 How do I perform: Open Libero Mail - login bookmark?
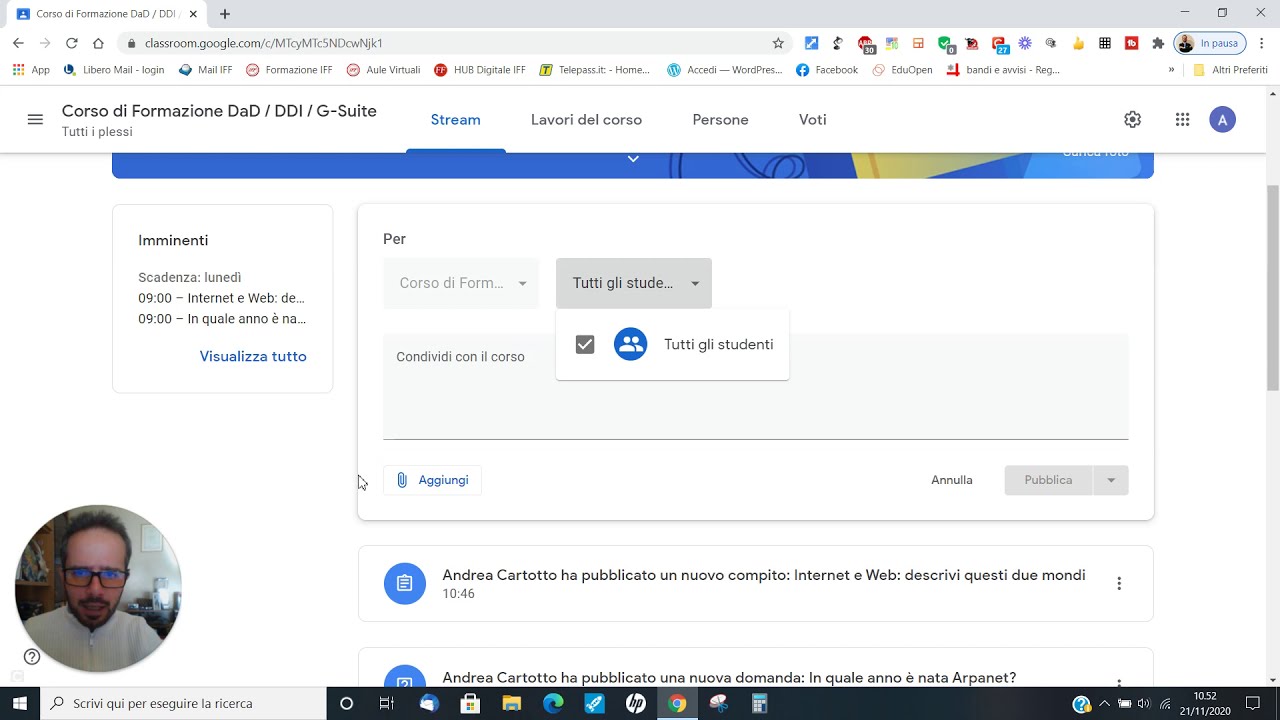pos(113,70)
